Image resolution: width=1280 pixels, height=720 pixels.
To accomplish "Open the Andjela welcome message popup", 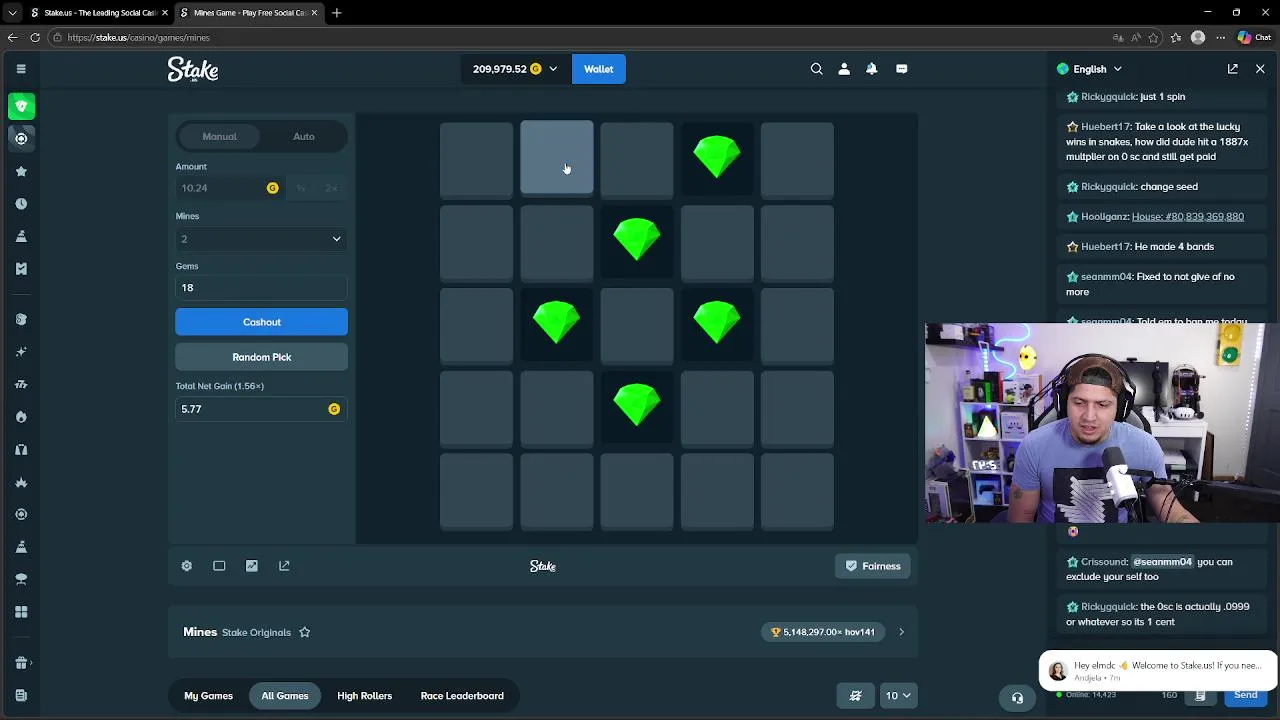I will [1158, 671].
